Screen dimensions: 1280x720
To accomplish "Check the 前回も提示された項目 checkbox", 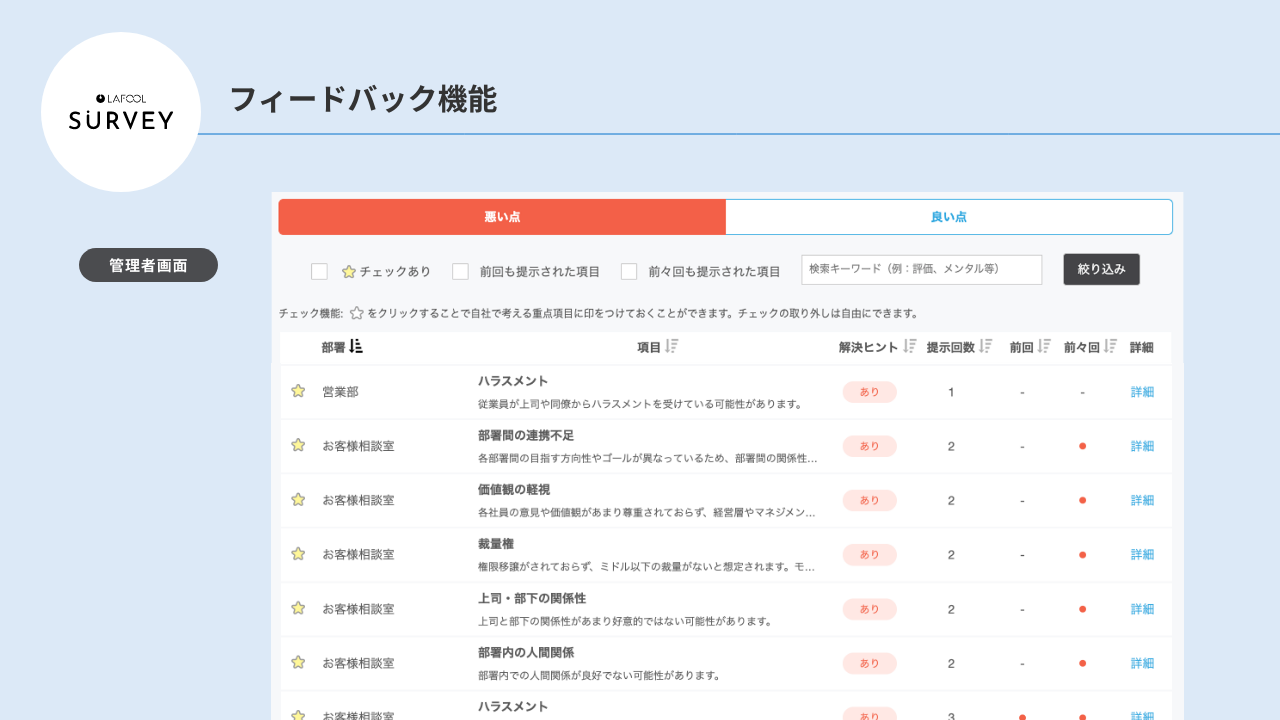I will pos(461,271).
